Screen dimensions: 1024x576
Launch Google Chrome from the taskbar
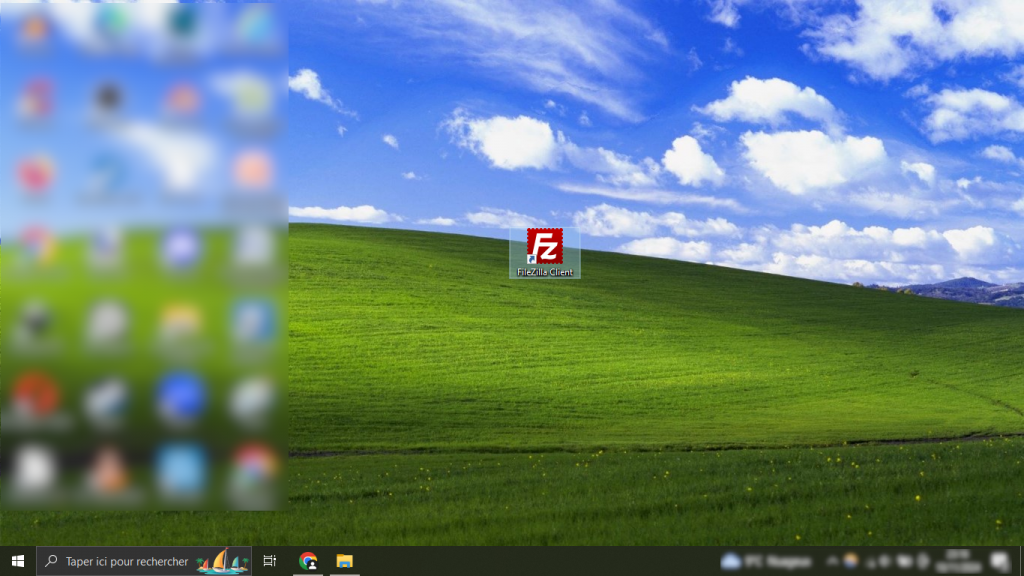point(308,561)
